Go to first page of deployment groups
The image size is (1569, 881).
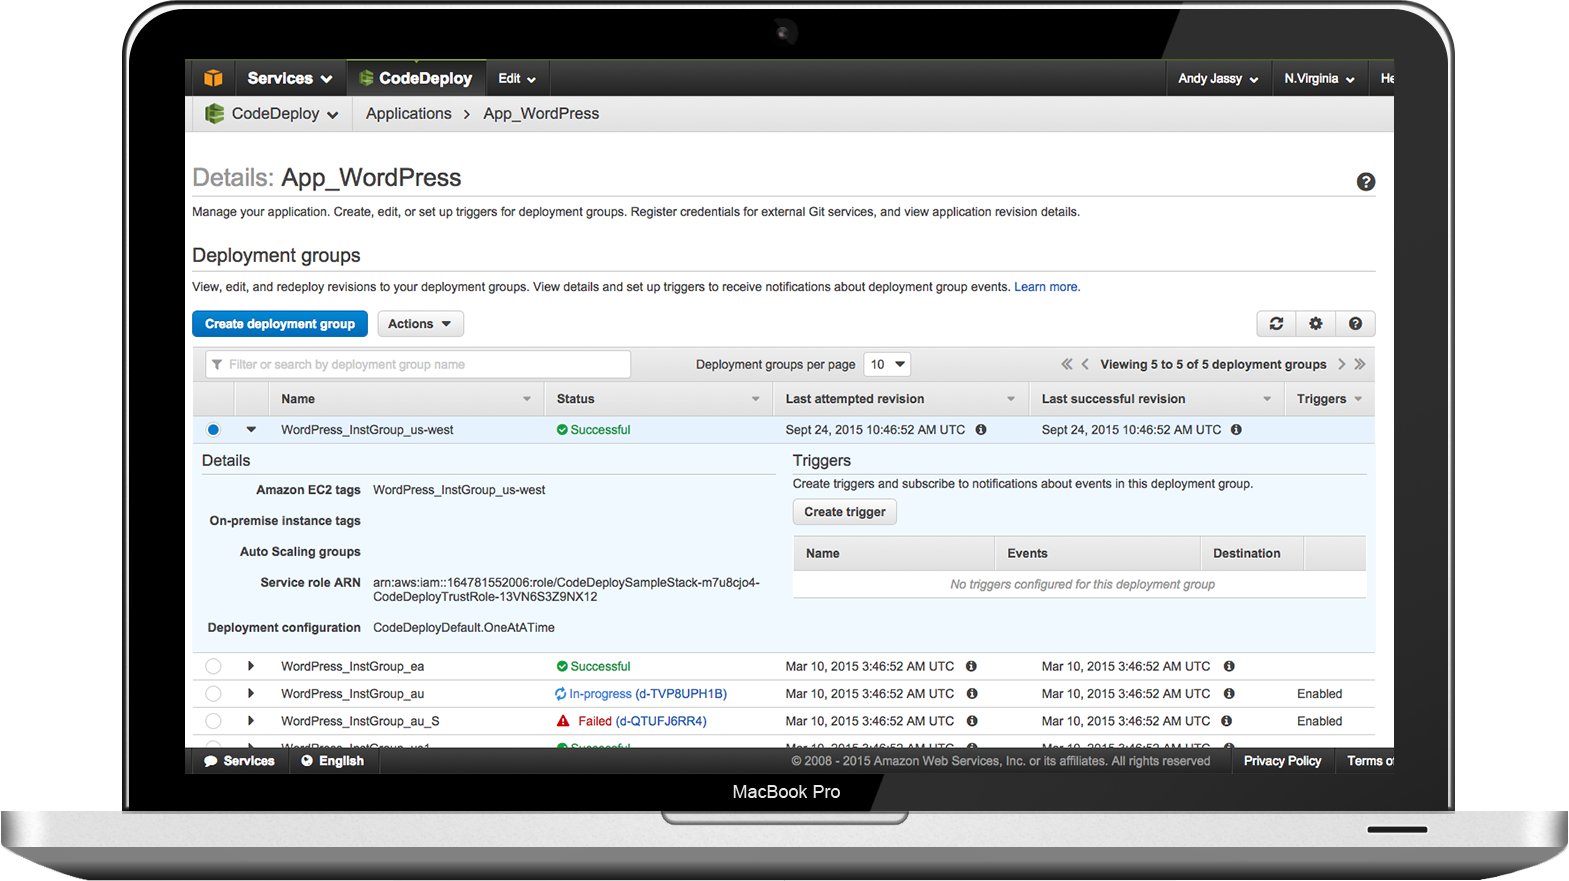point(1067,364)
